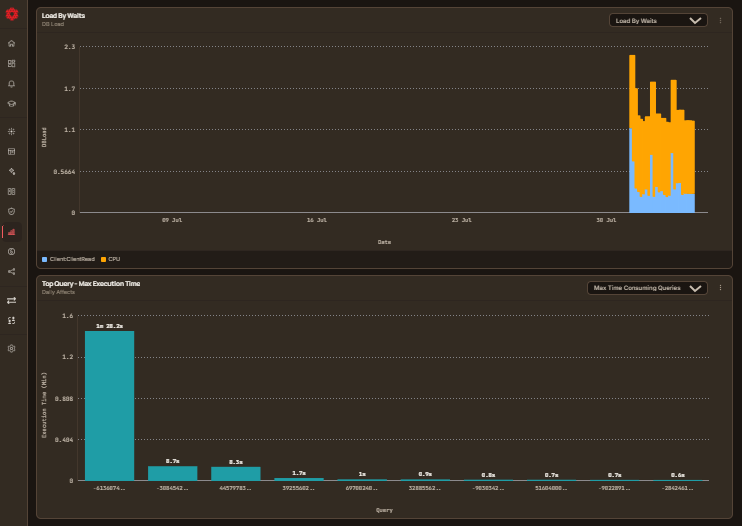Click the swap arrows transfer icon
Screen dimensions: 742x526
coord(12,300)
